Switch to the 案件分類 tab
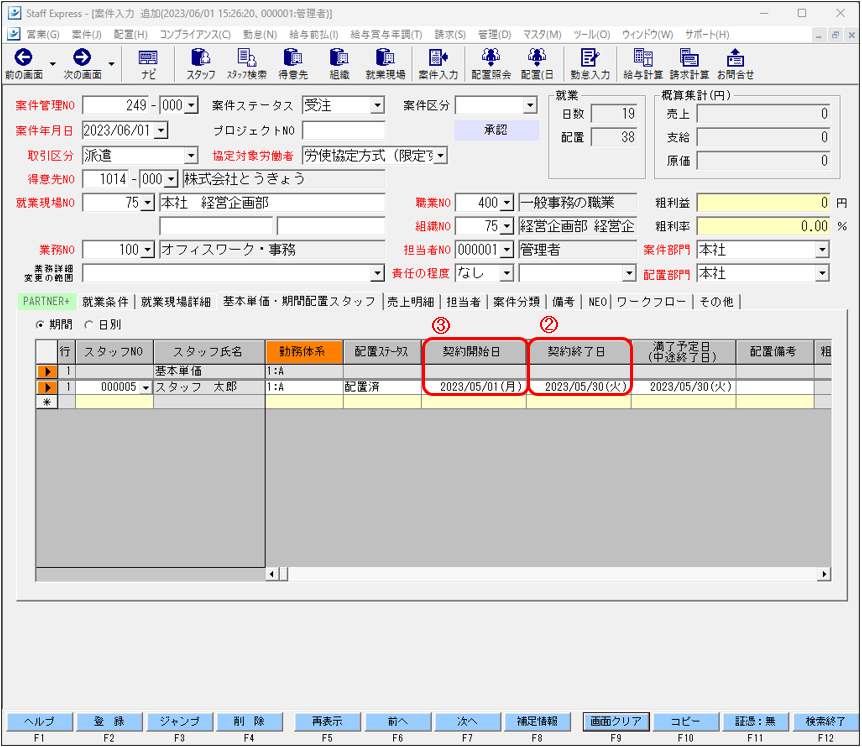The height and width of the screenshot is (747, 862). (x=516, y=302)
